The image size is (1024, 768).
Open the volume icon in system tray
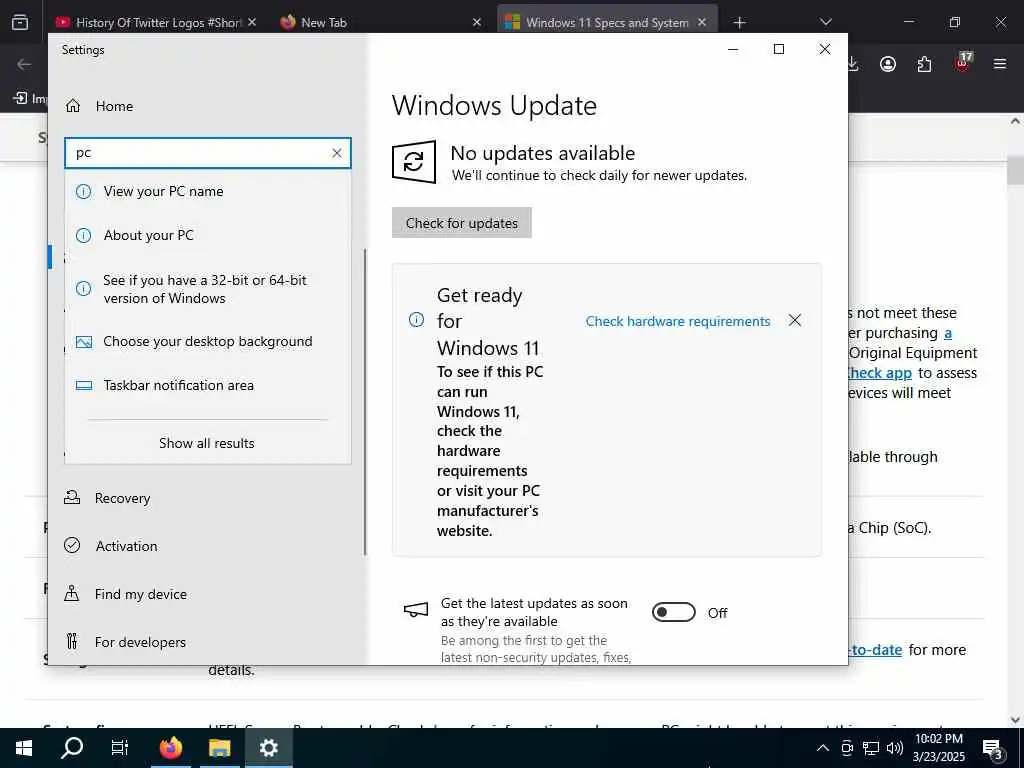[894, 748]
